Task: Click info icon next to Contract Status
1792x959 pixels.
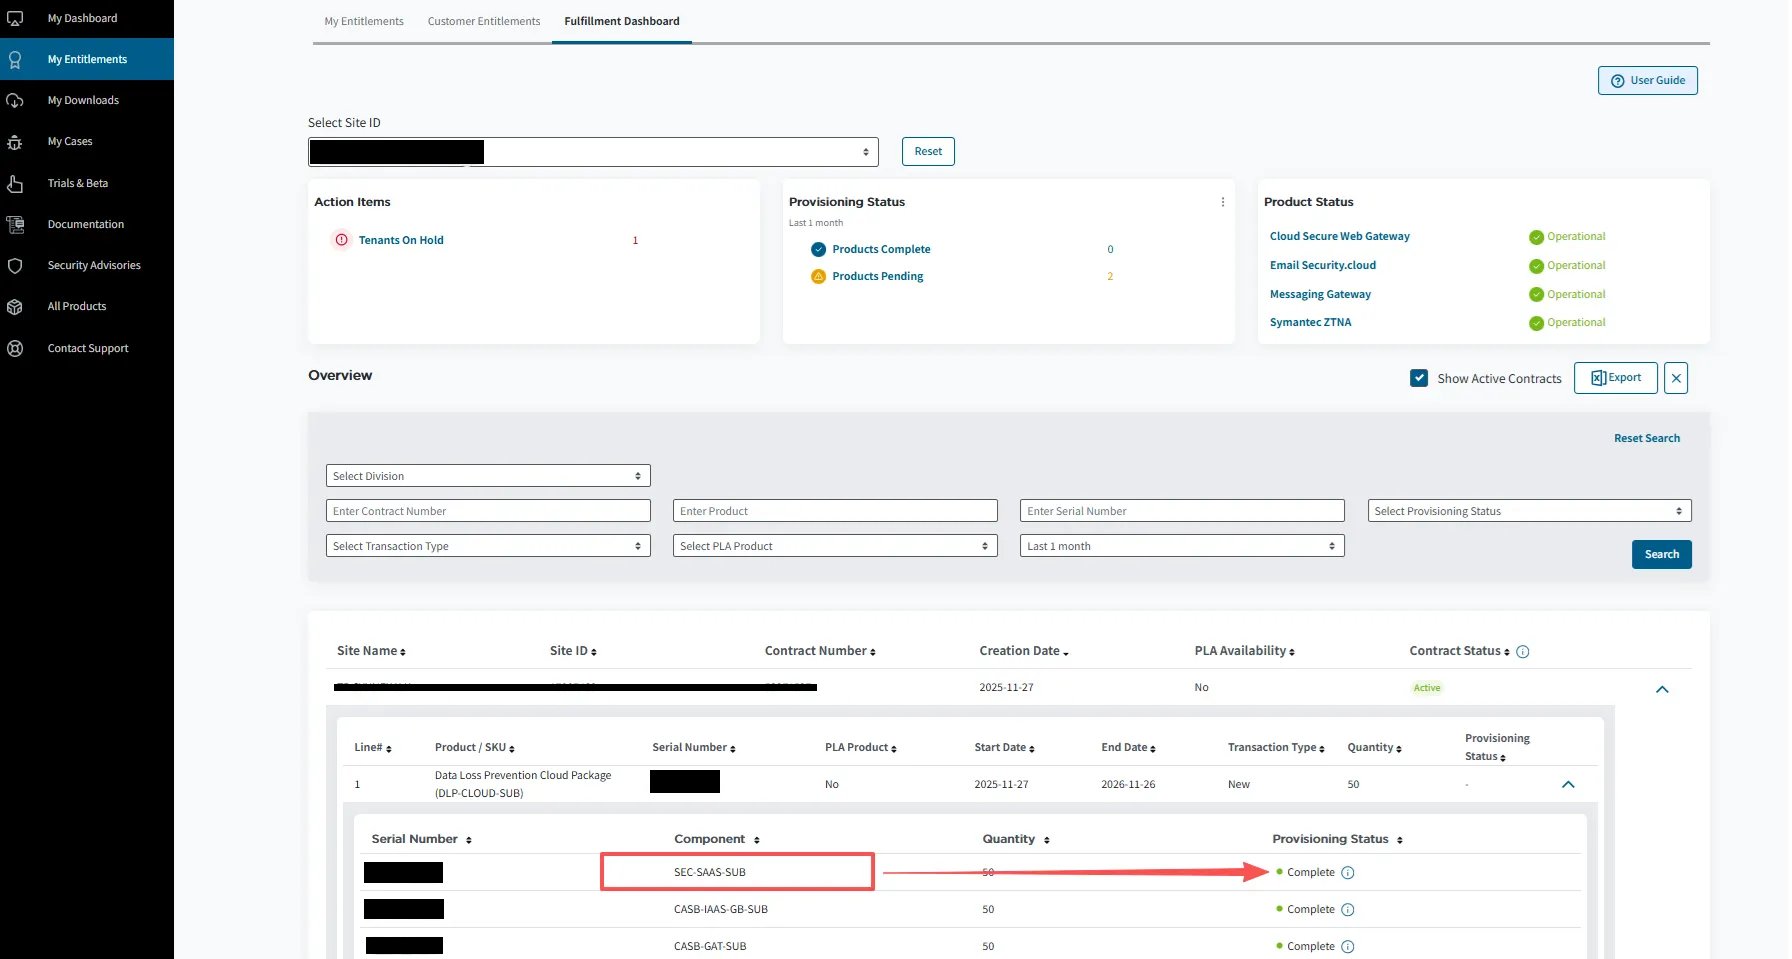Action: [1522, 652]
